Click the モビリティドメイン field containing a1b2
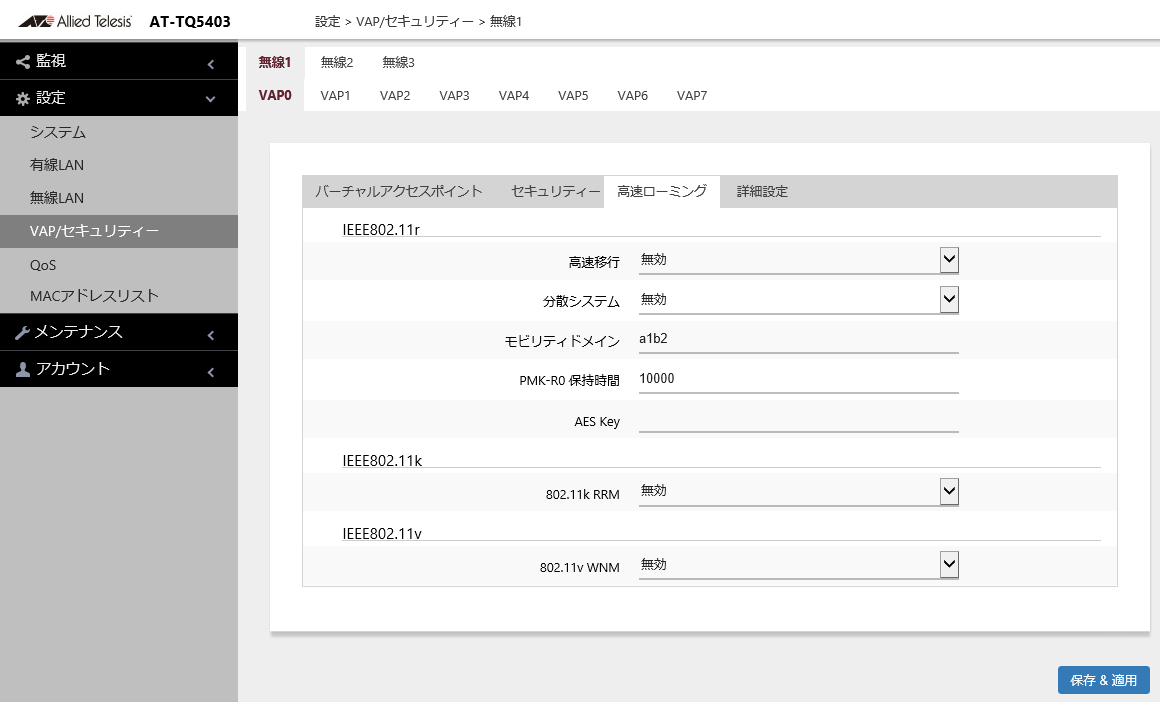This screenshot has height=702, width=1160. click(798, 340)
